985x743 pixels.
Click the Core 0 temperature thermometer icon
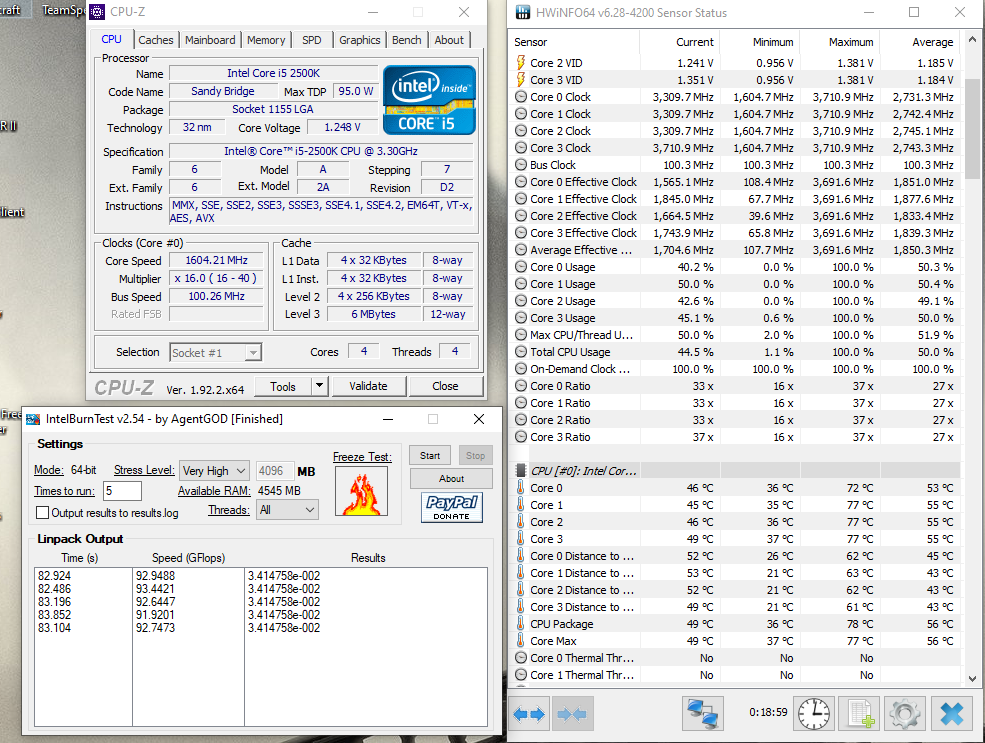click(x=520, y=488)
